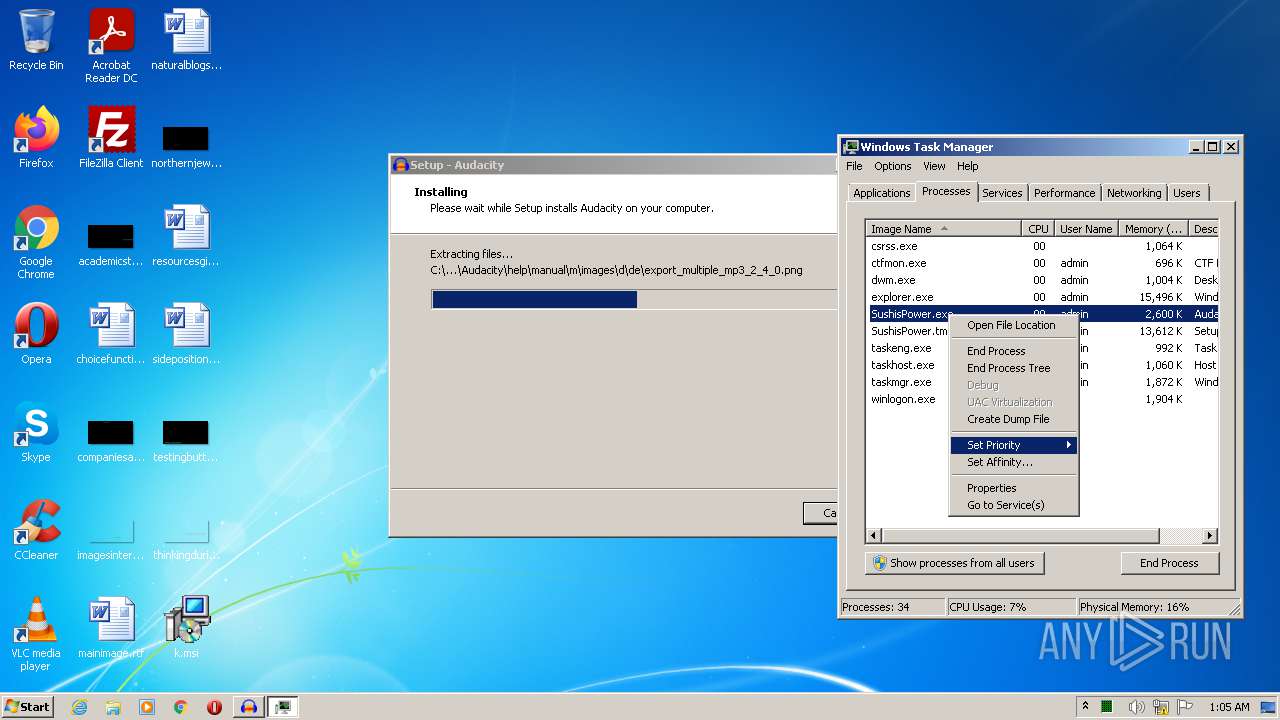Viewport: 1280px width, 720px height.
Task: Click the Opera taskbar icon
Action: click(x=214, y=707)
